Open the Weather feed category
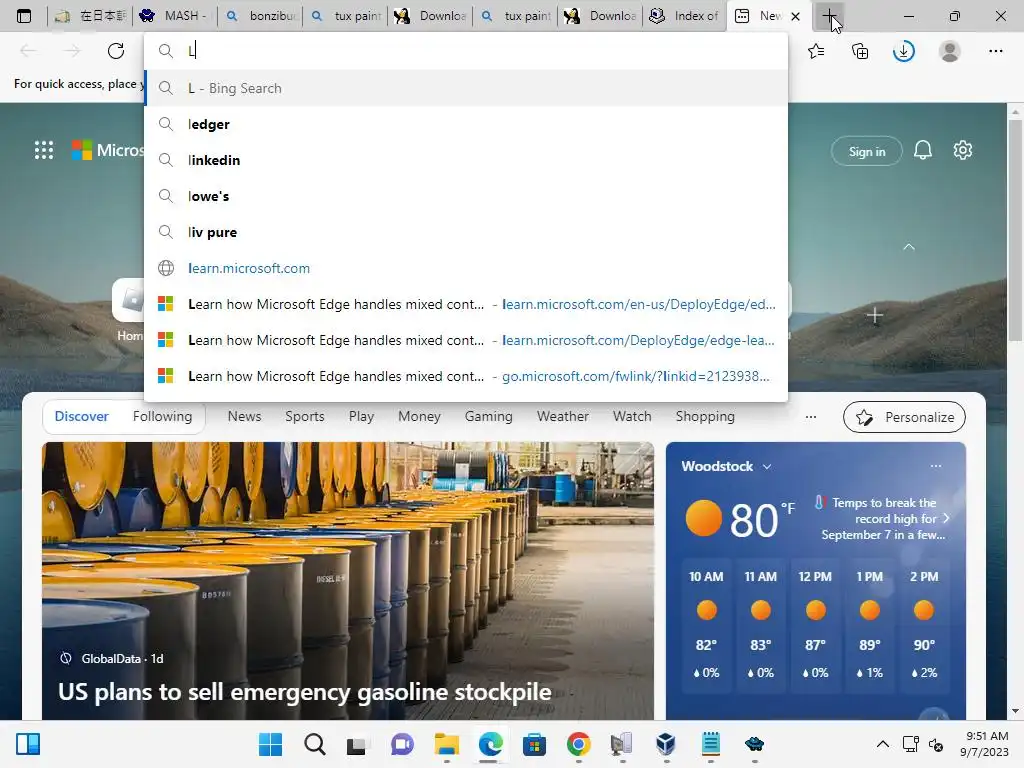Viewport: 1024px width, 768px height. 562,417
